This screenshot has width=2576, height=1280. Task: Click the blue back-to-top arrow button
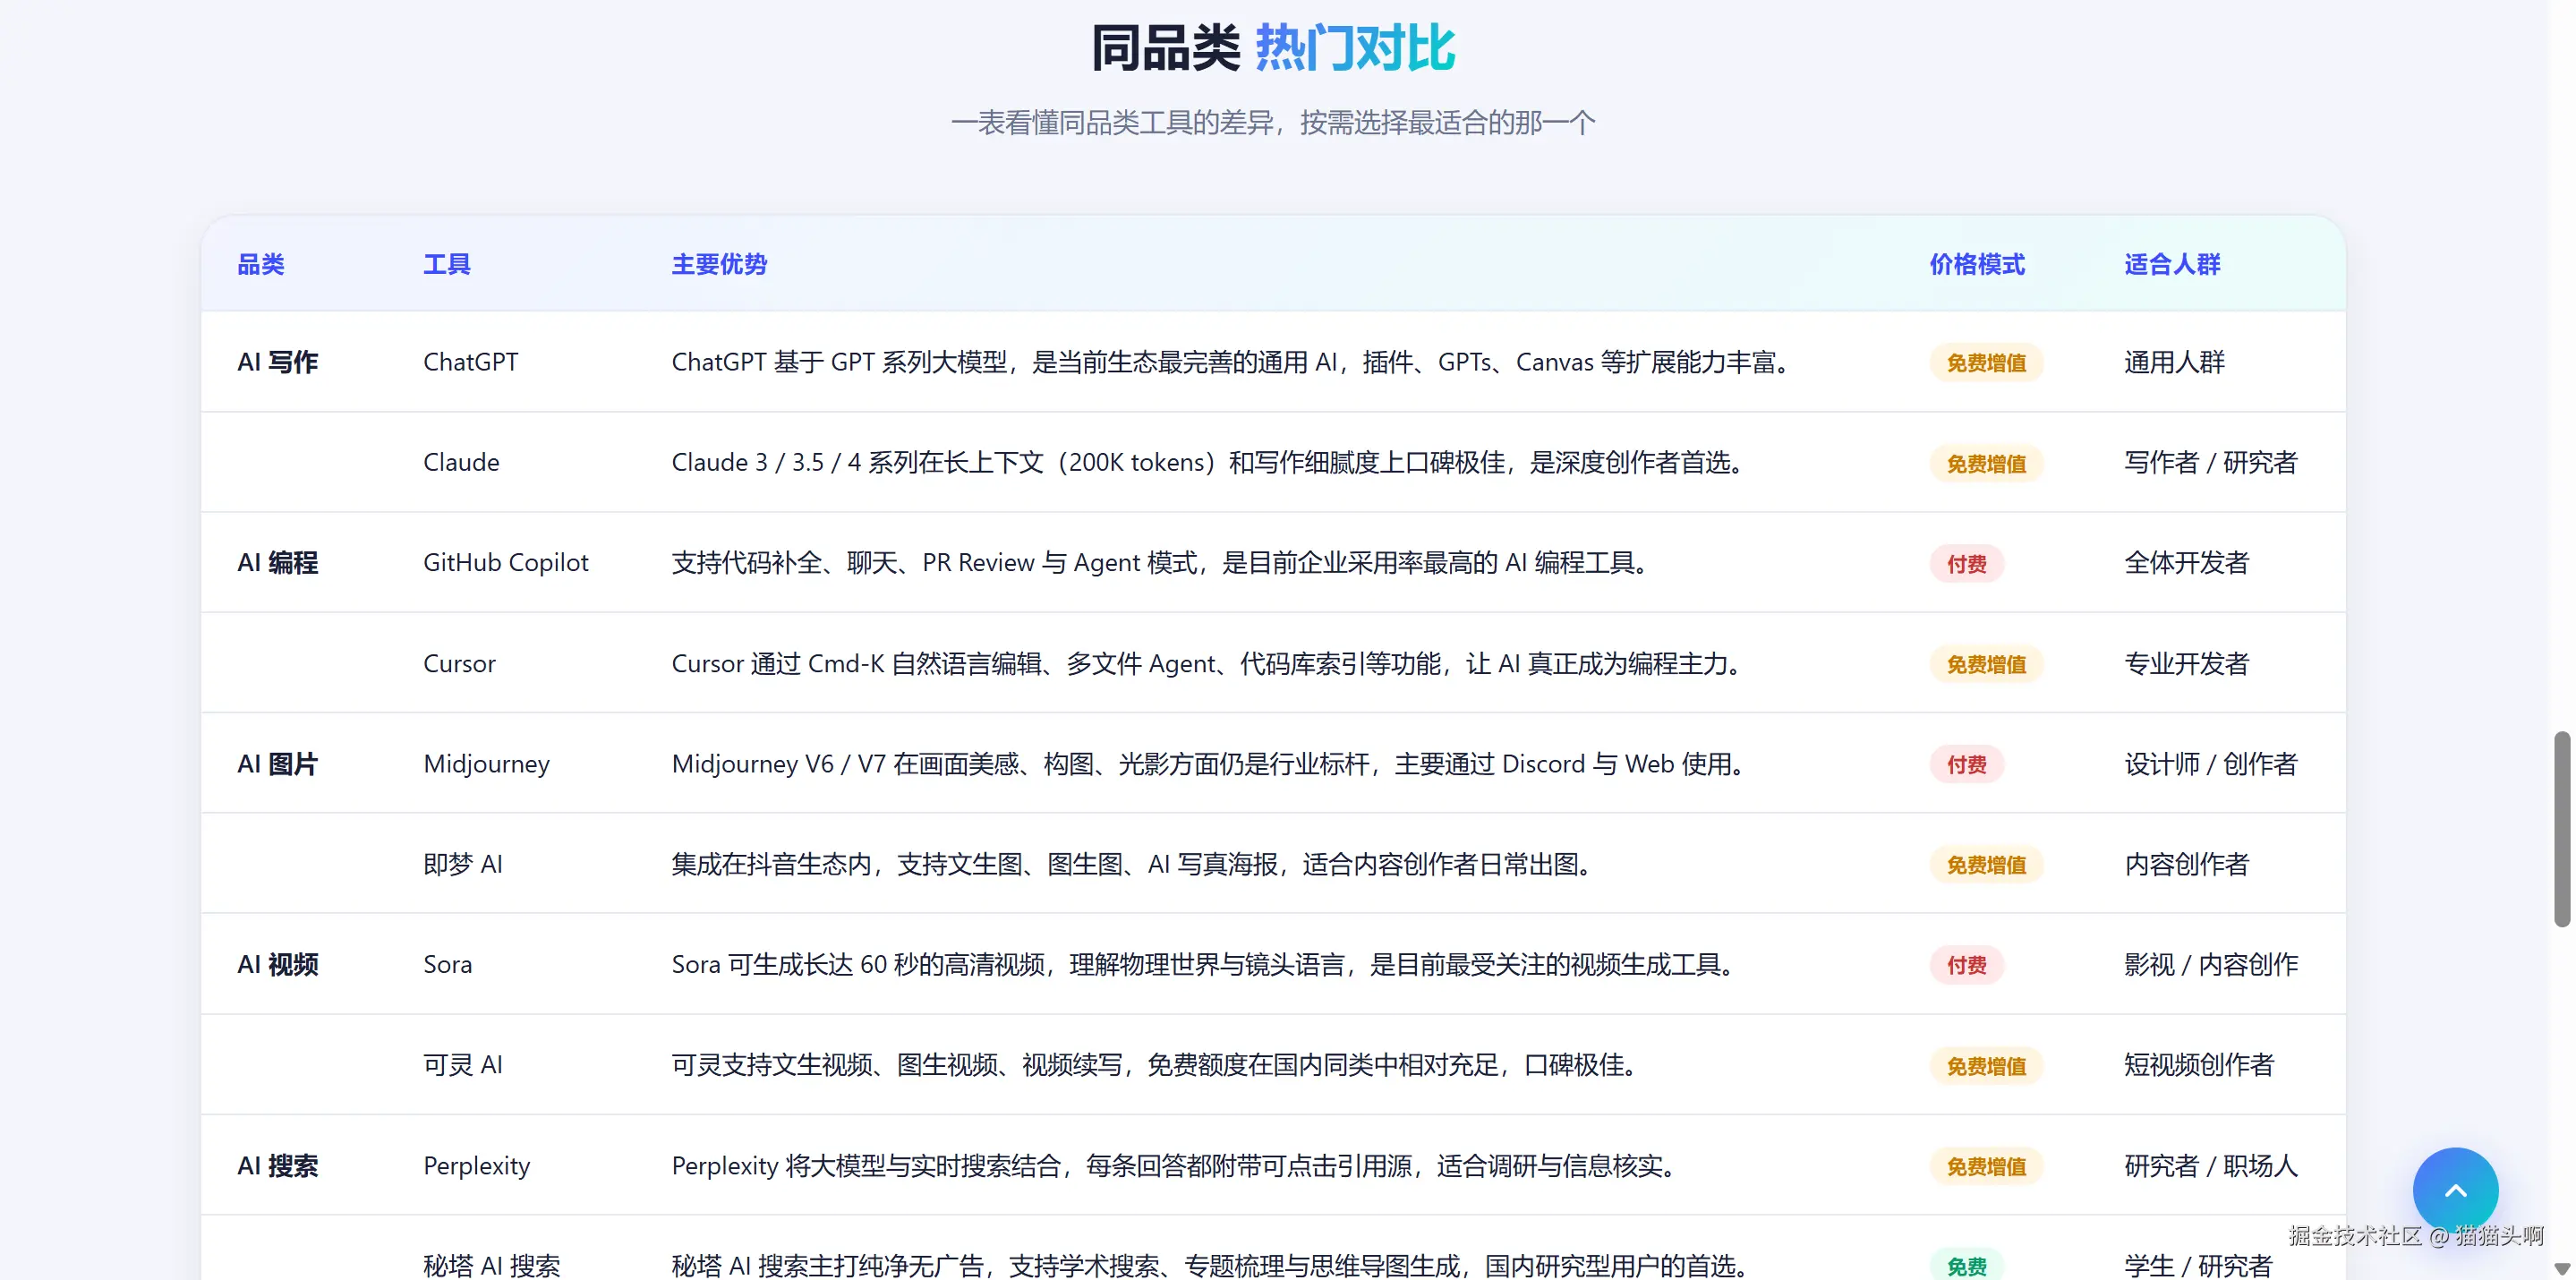click(x=2455, y=1189)
